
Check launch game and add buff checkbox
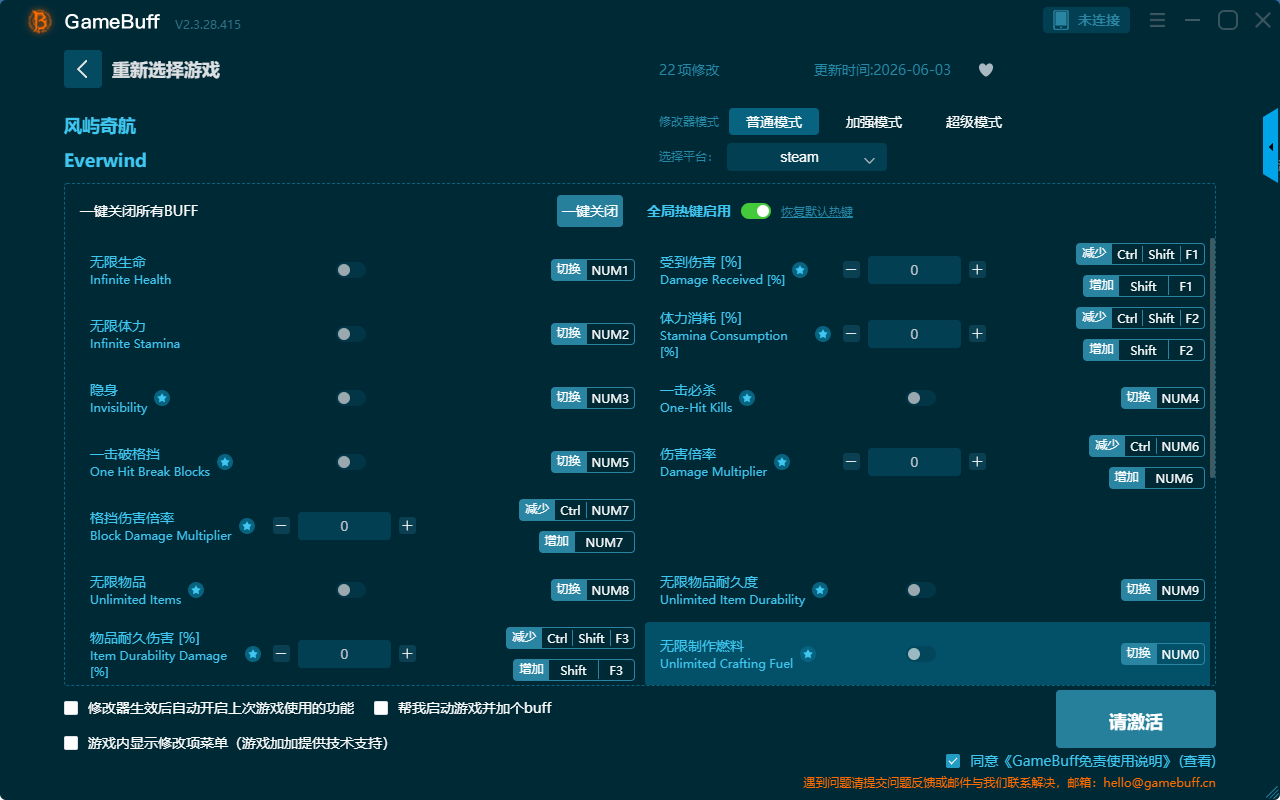tap(381, 708)
